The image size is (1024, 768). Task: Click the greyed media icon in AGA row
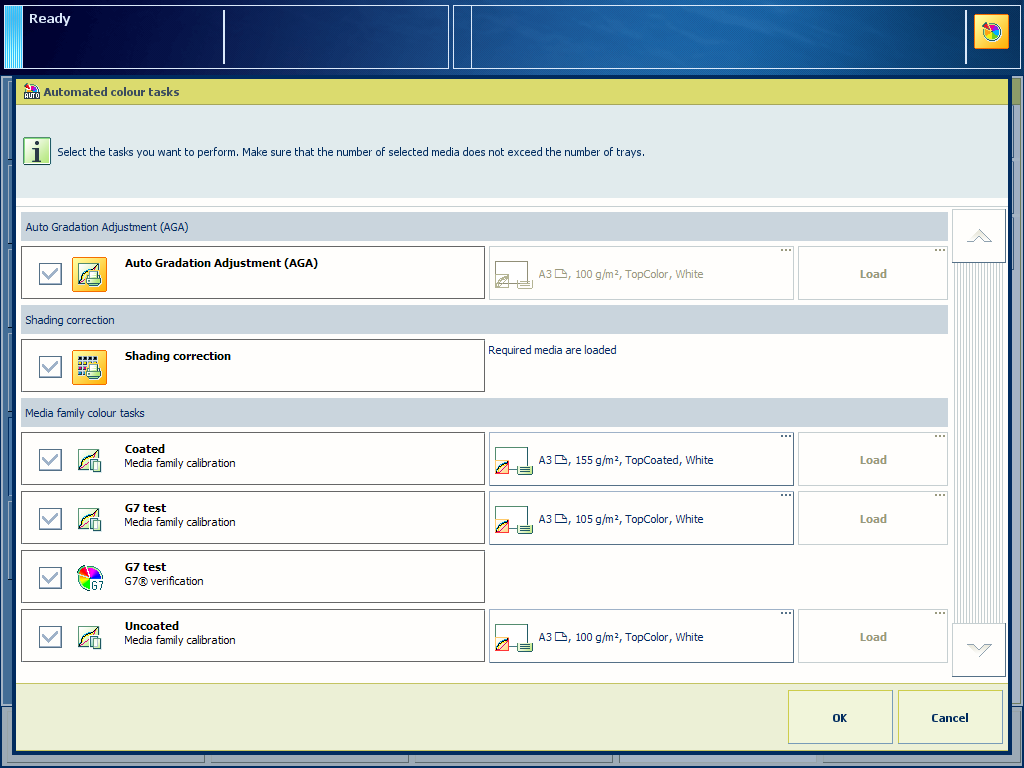point(513,275)
